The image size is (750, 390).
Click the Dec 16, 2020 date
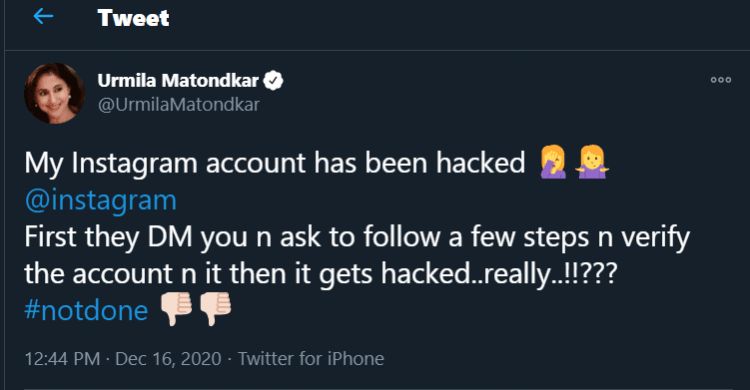[x=168, y=358]
